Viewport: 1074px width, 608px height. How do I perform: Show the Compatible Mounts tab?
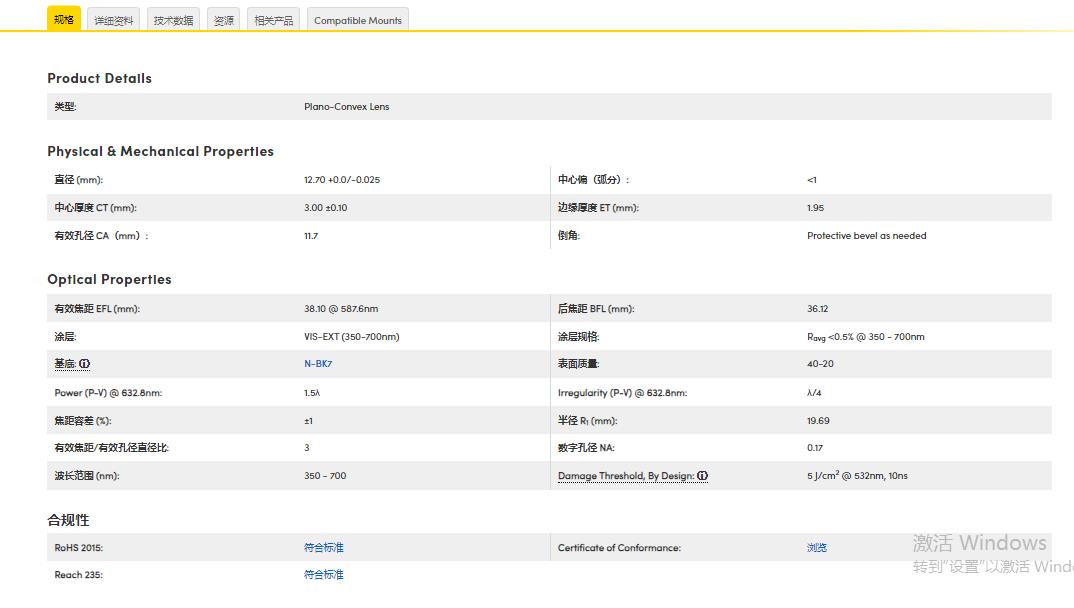[358, 20]
